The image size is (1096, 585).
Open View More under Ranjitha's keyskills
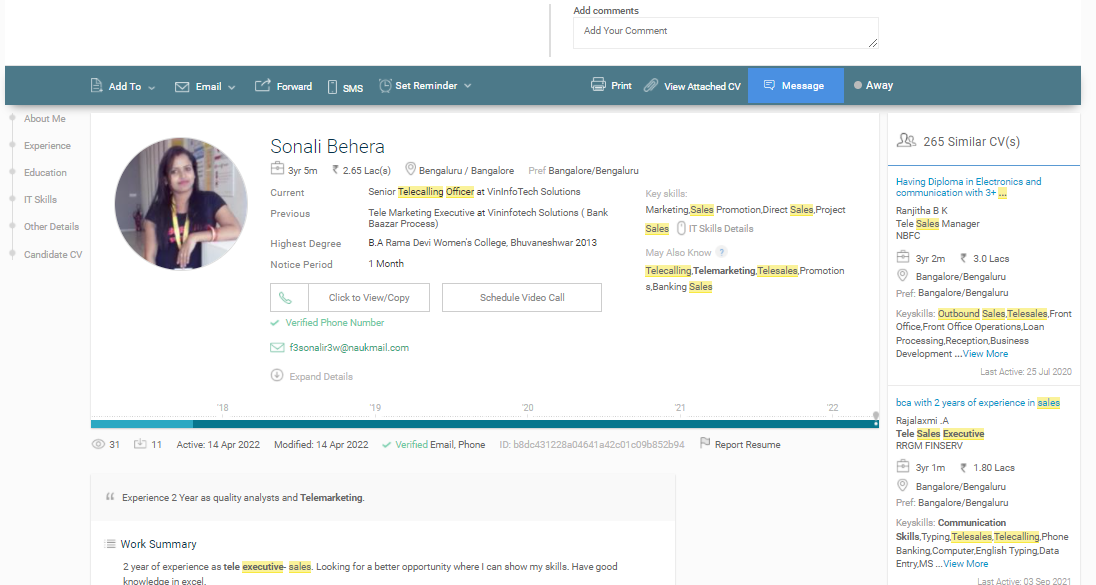[985, 353]
